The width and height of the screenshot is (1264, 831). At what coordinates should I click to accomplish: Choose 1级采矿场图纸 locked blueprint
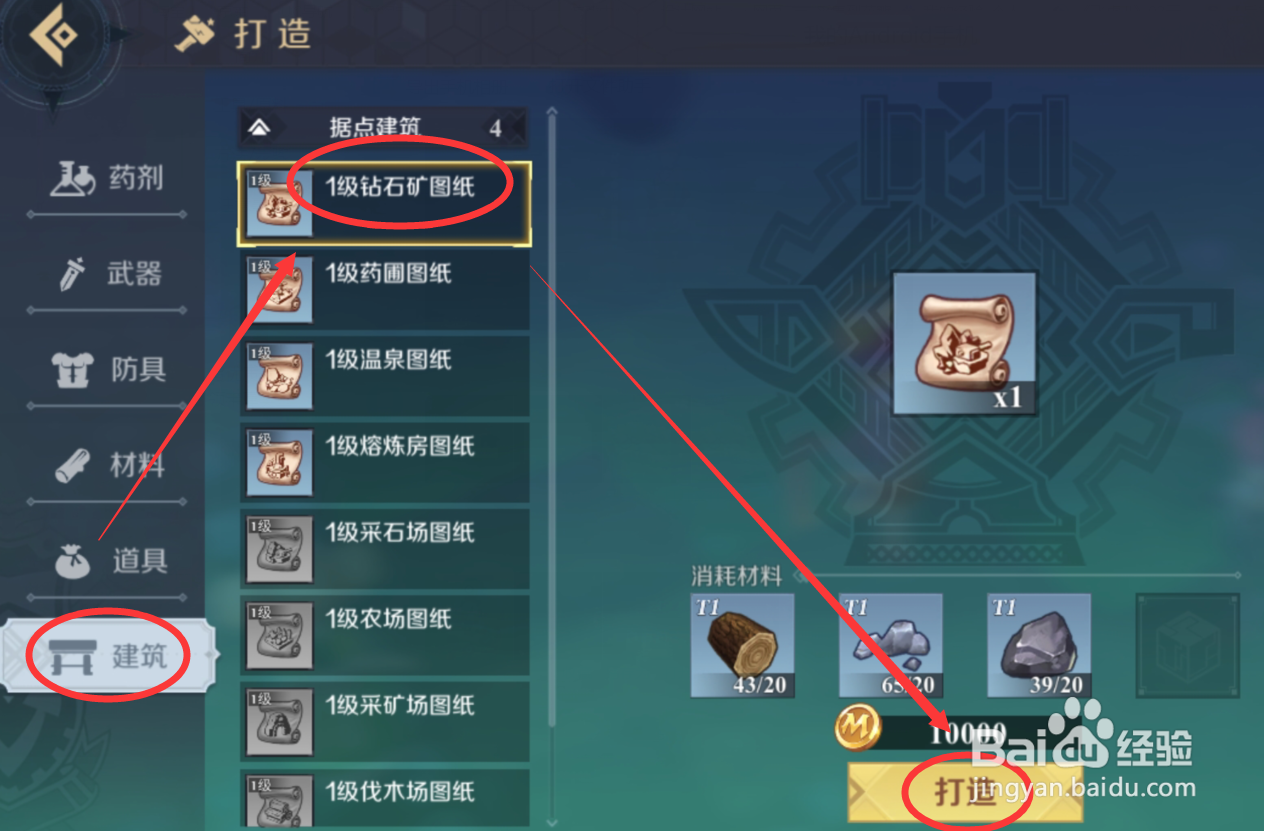click(x=384, y=722)
